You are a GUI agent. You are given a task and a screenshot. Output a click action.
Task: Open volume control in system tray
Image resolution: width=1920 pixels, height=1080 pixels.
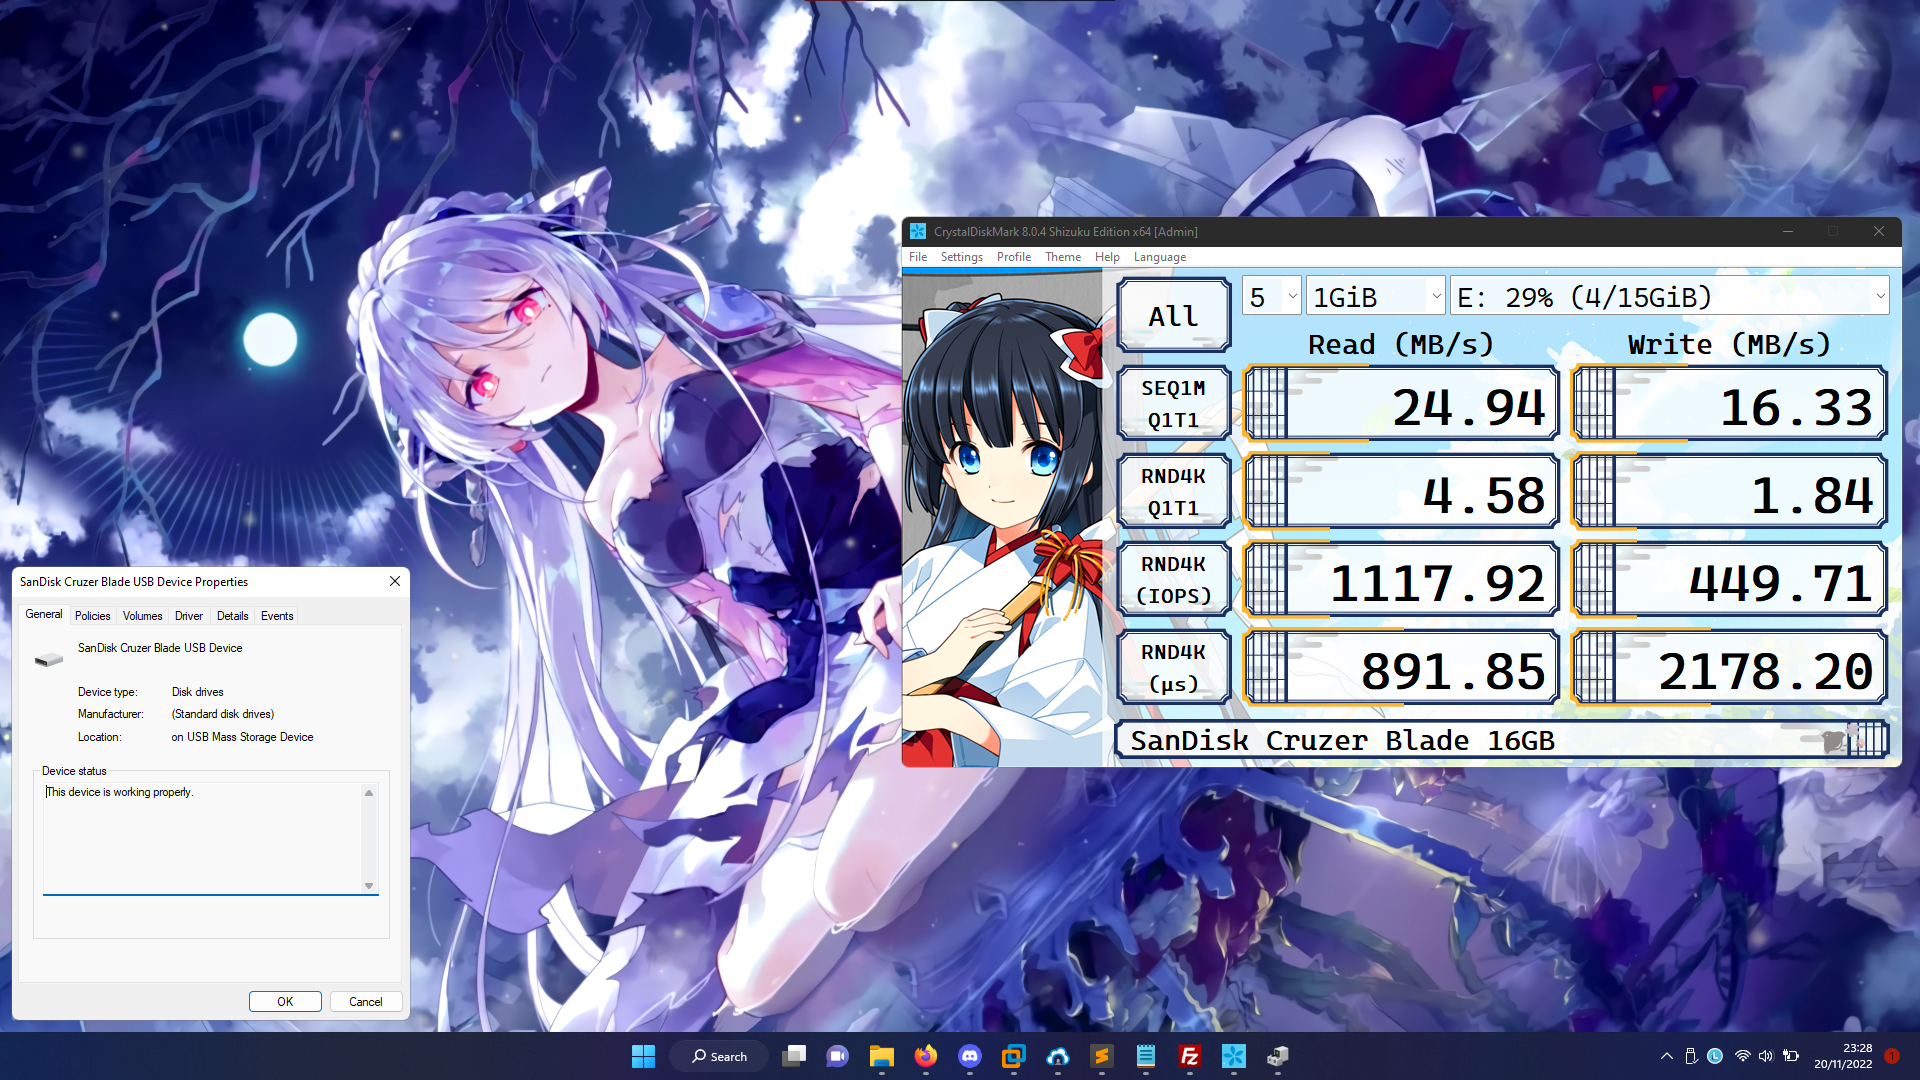(1766, 1056)
